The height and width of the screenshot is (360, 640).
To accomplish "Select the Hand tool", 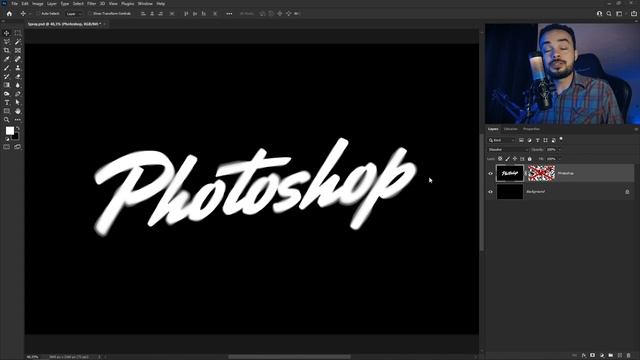I will [18, 111].
